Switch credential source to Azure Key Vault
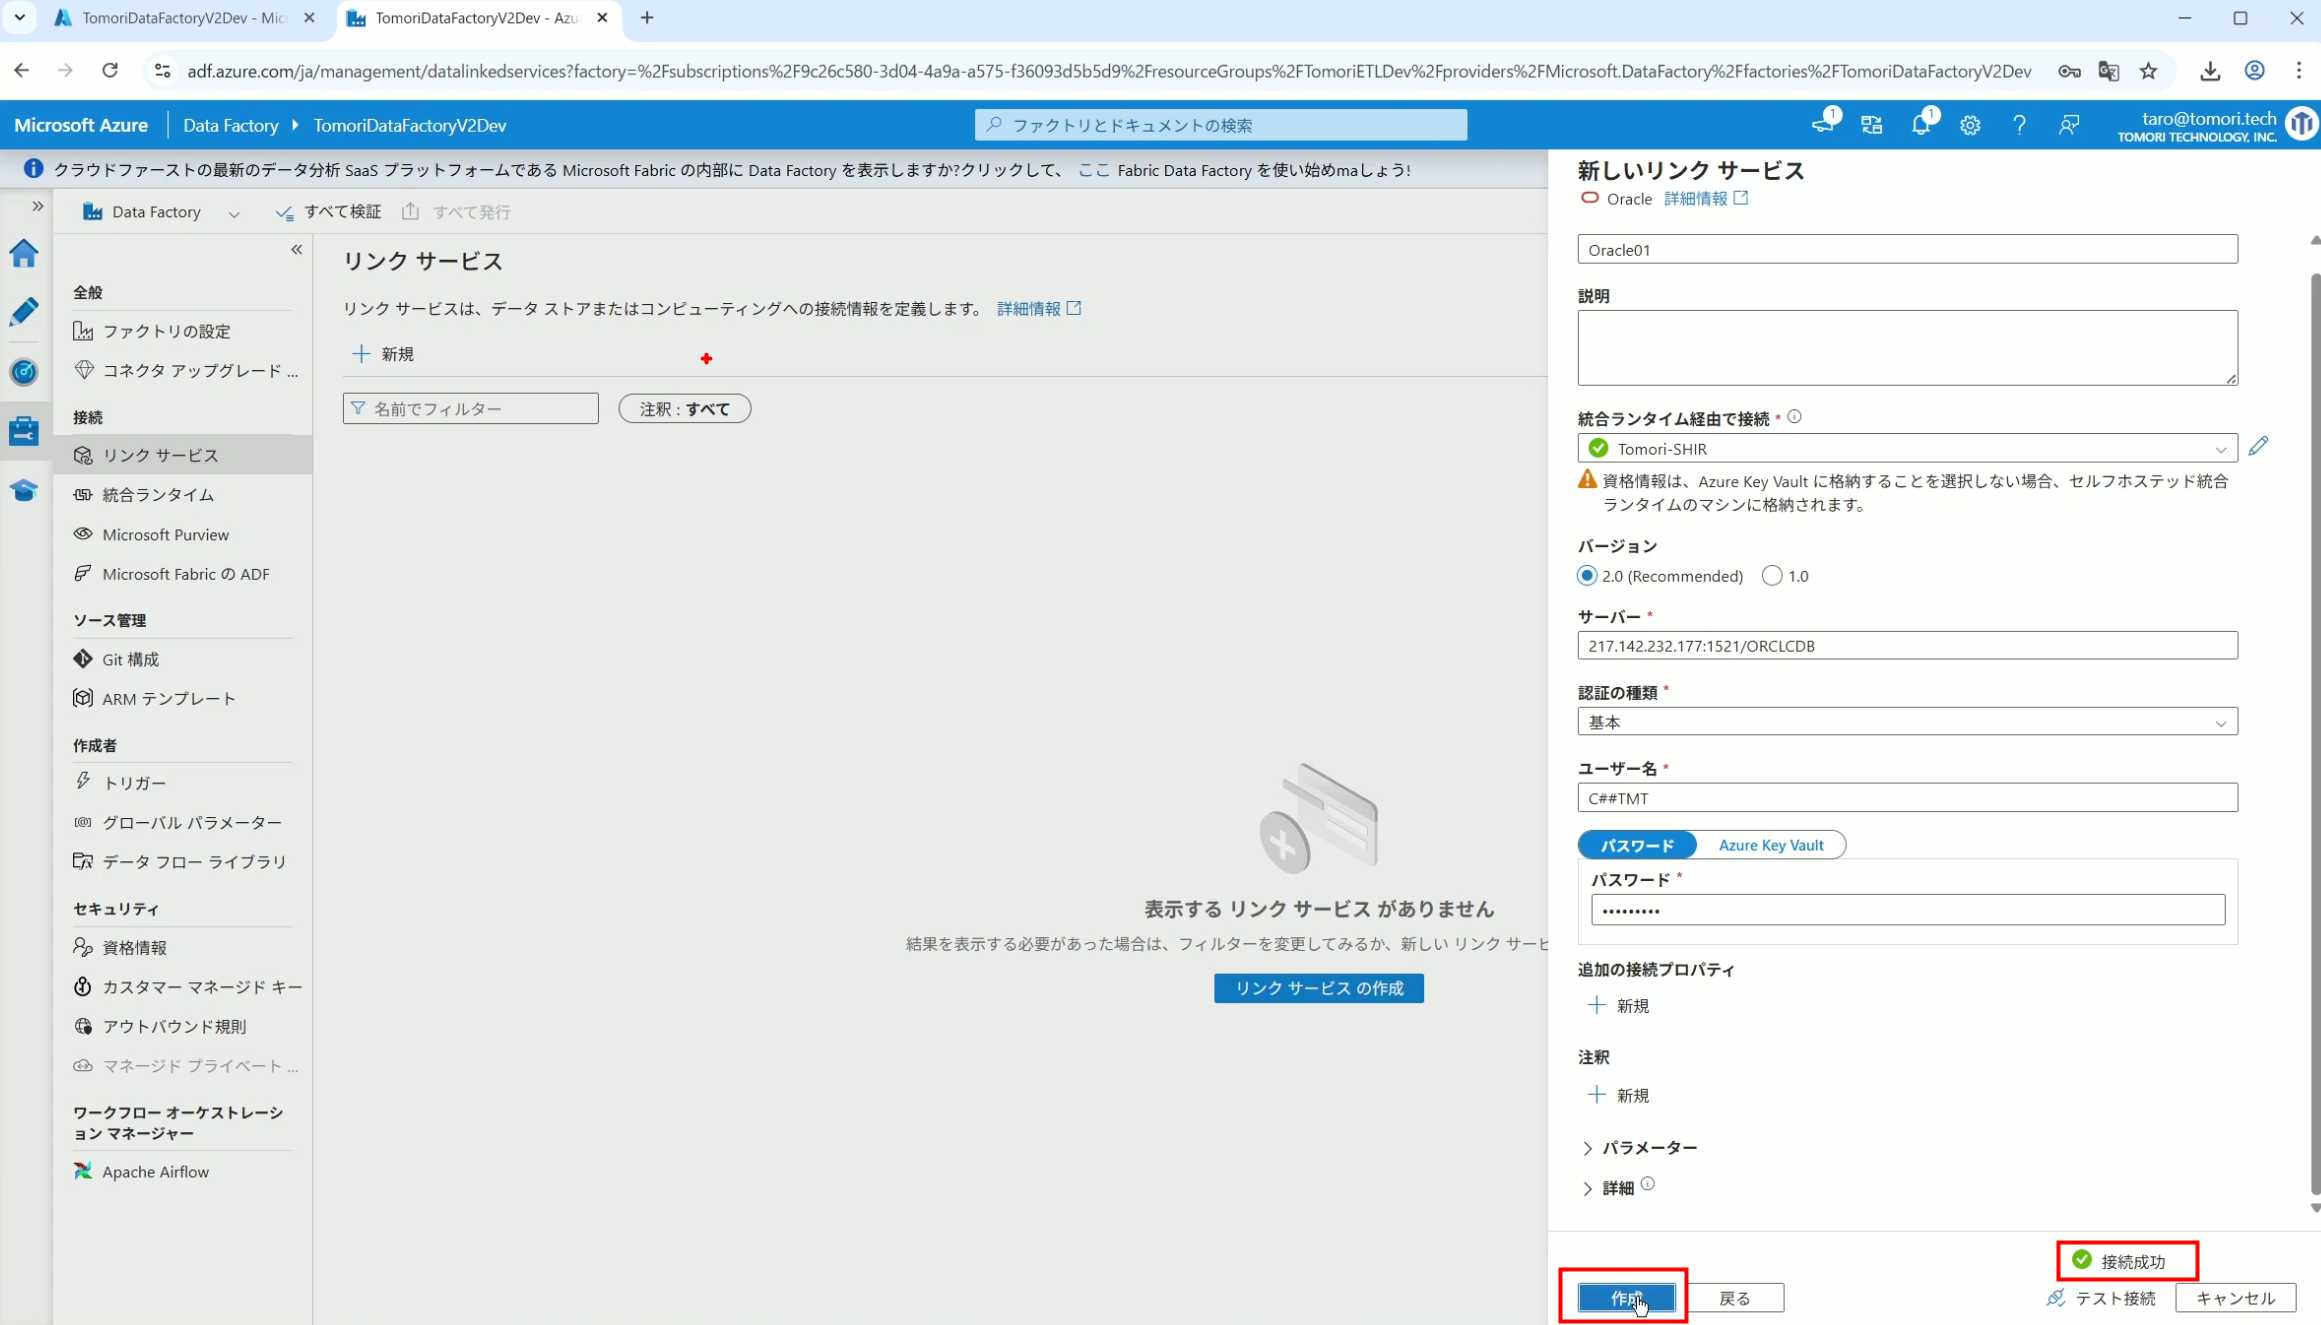This screenshot has height=1325, width=2321. (x=1770, y=845)
